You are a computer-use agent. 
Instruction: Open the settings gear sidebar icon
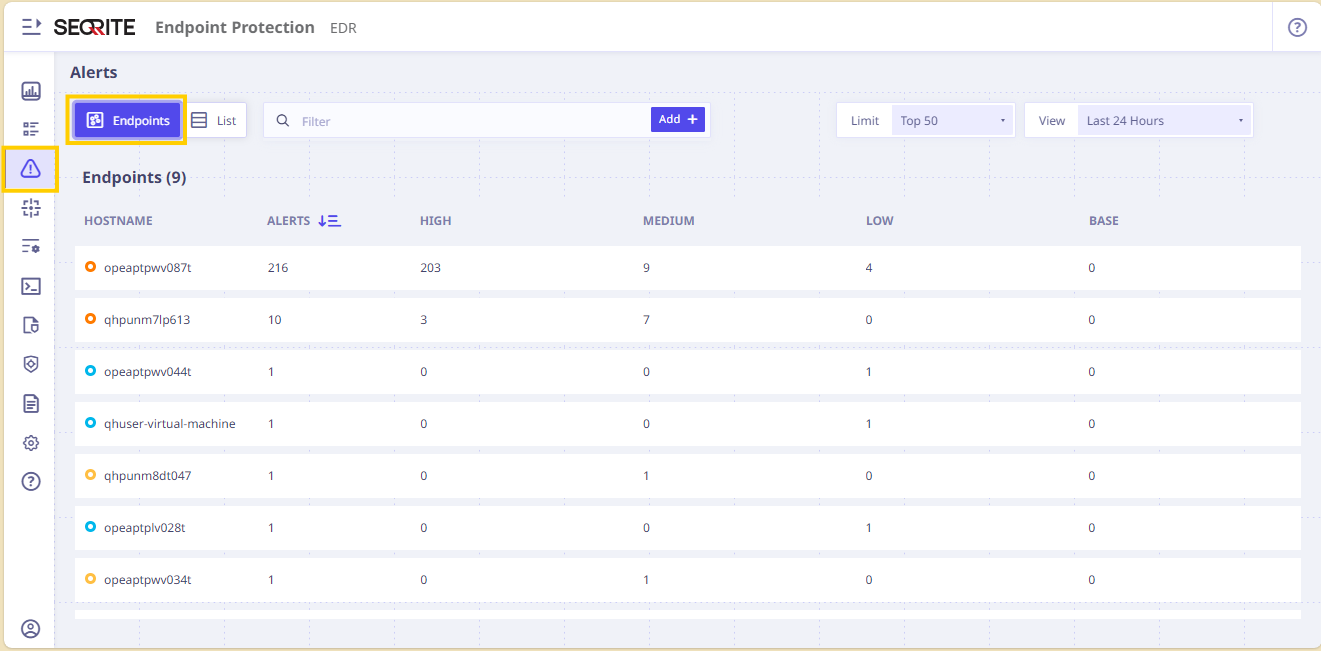pyautogui.click(x=31, y=442)
